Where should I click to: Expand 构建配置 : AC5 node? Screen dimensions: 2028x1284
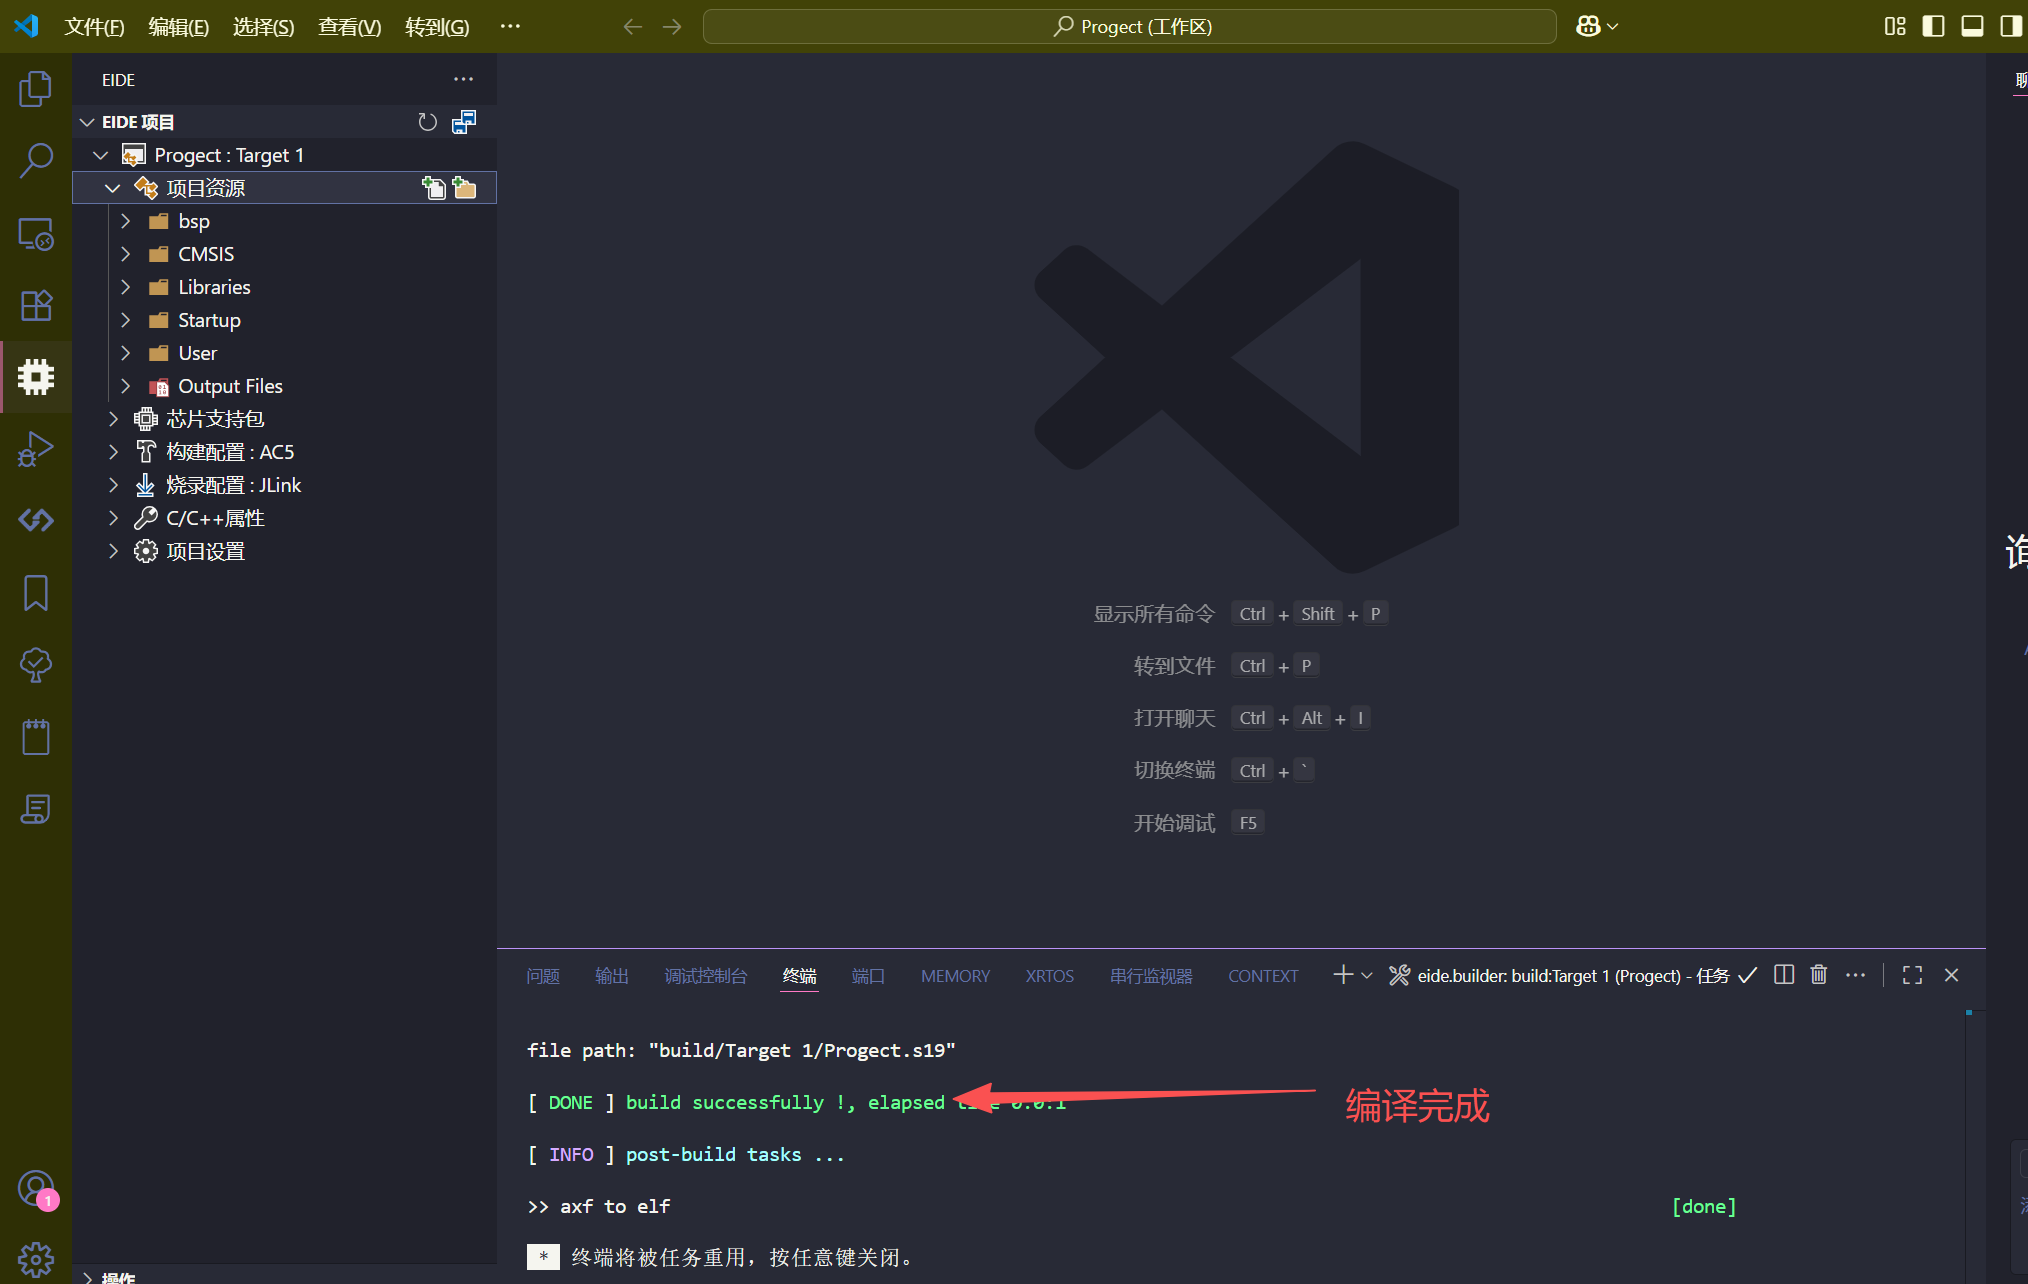(113, 452)
